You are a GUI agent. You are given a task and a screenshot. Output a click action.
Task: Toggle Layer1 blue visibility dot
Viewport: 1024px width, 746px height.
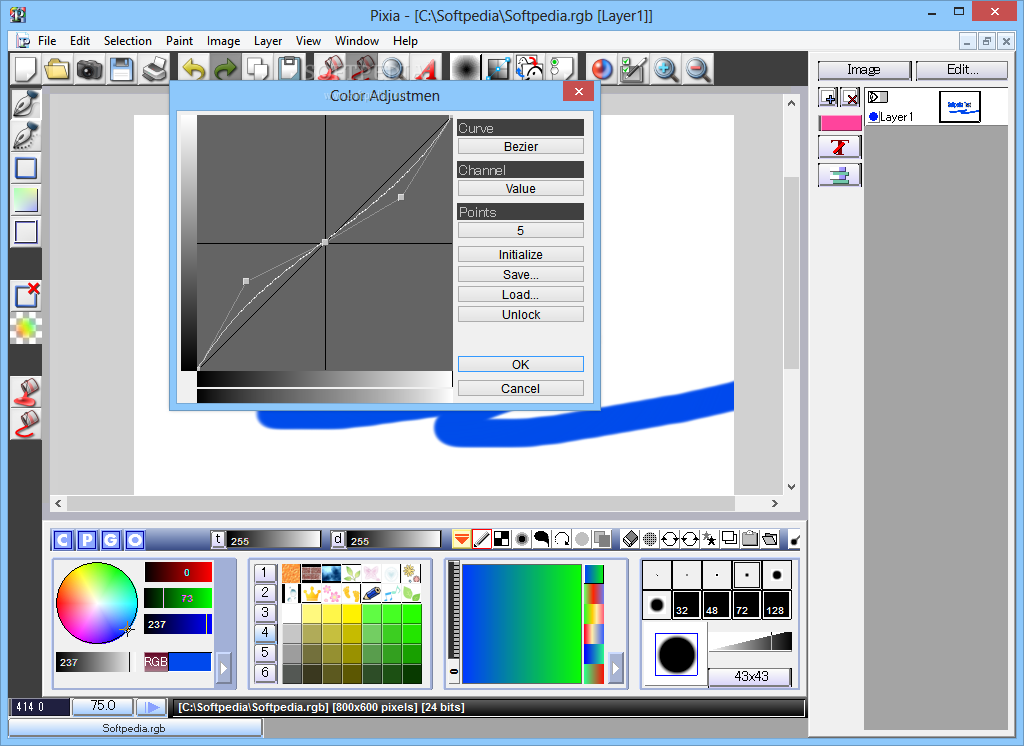coord(874,117)
